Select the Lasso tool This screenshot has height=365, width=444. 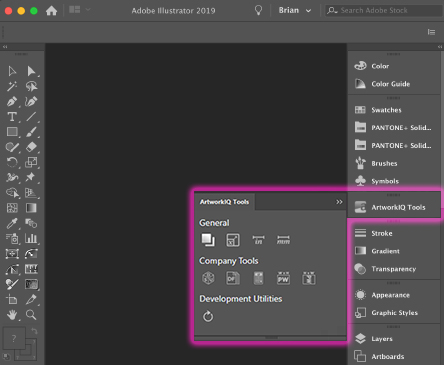[x=31, y=86]
